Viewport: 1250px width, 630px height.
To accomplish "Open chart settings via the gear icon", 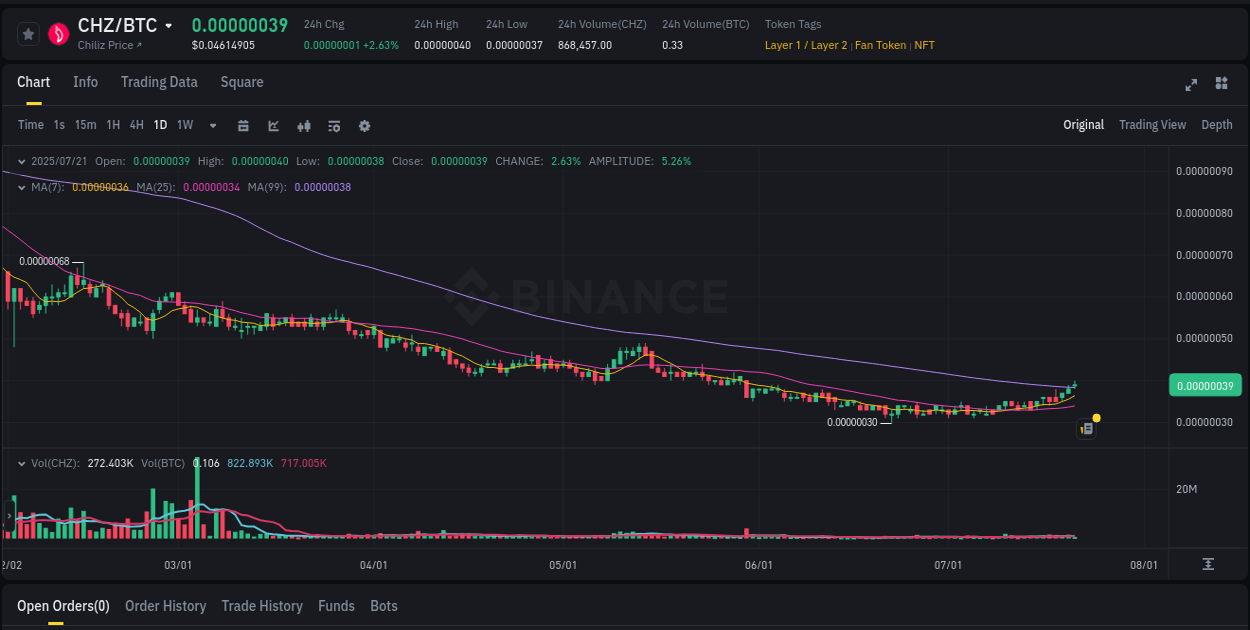I will click(364, 125).
